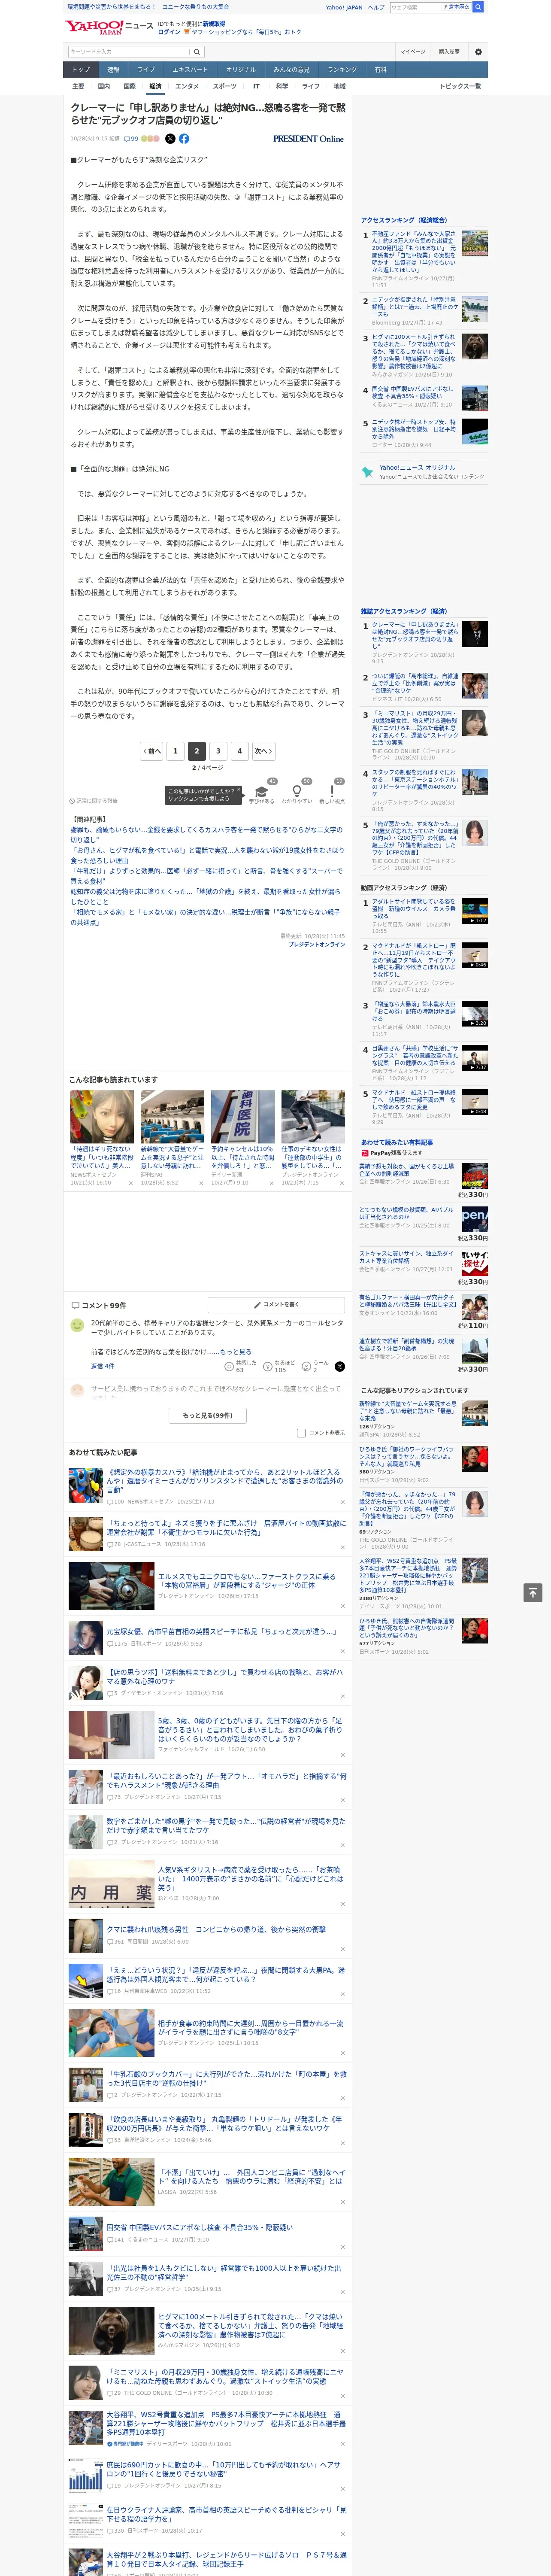Click the ログイン link
The height and width of the screenshot is (2576, 551).
(x=169, y=32)
